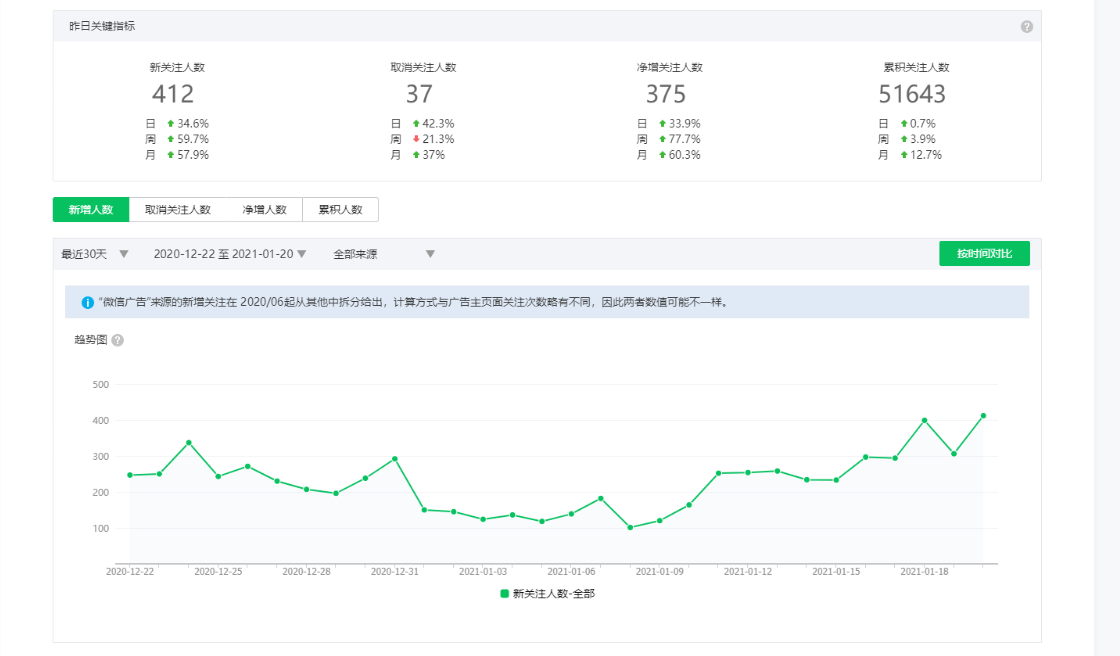Open the 净增人数 tab
This screenshot has height=656, width=1120.
point(264,209)
